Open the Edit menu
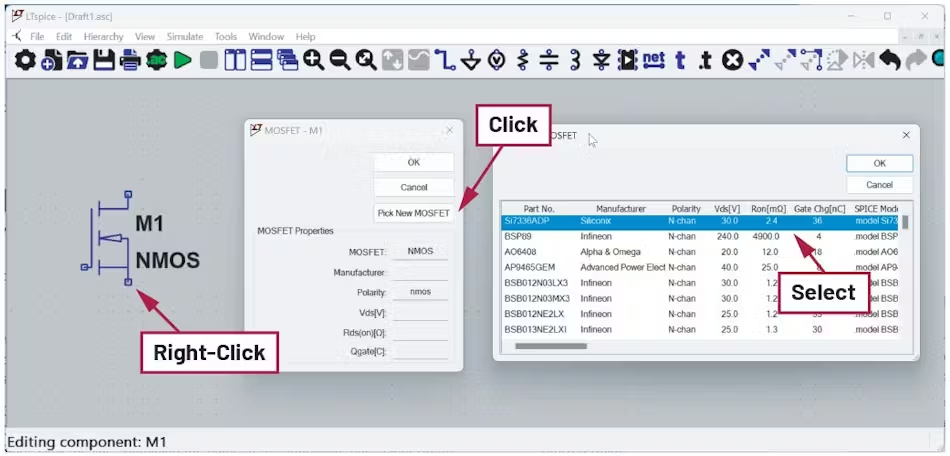The image size is (950, 456). (x=64, y=36)
